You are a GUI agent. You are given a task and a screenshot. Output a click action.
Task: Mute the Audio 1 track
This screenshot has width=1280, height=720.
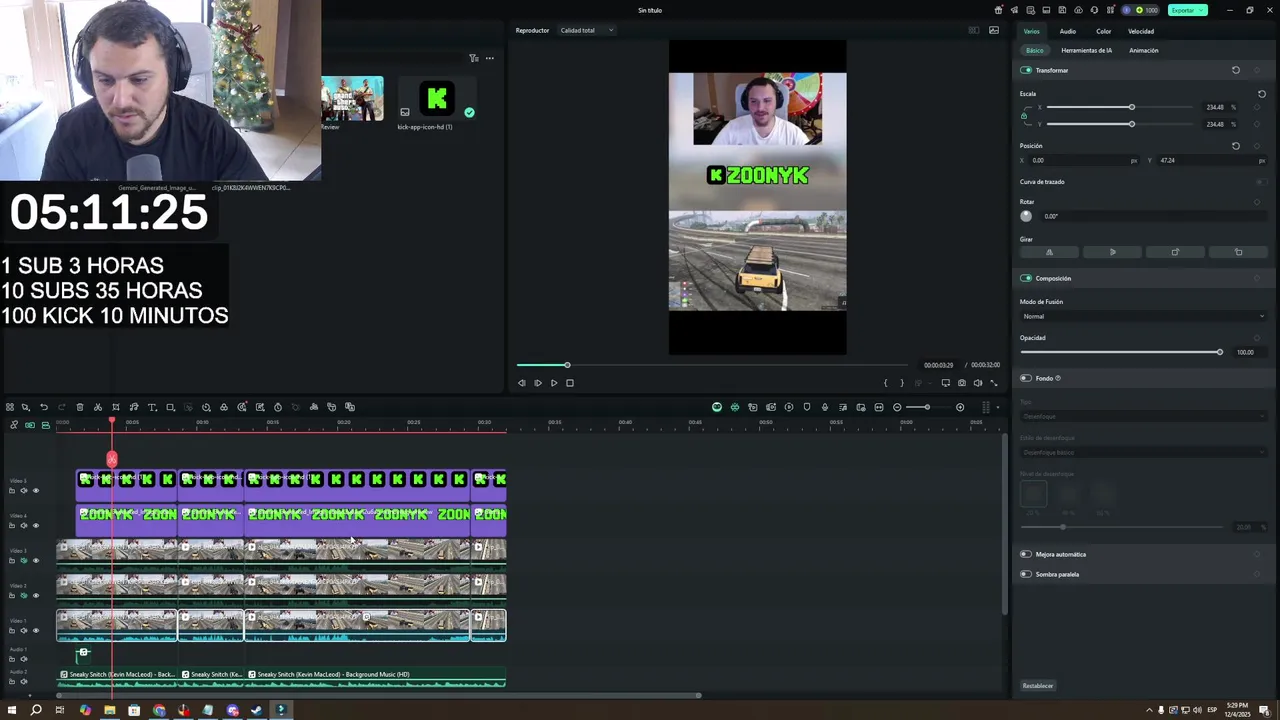coord(24,659)
